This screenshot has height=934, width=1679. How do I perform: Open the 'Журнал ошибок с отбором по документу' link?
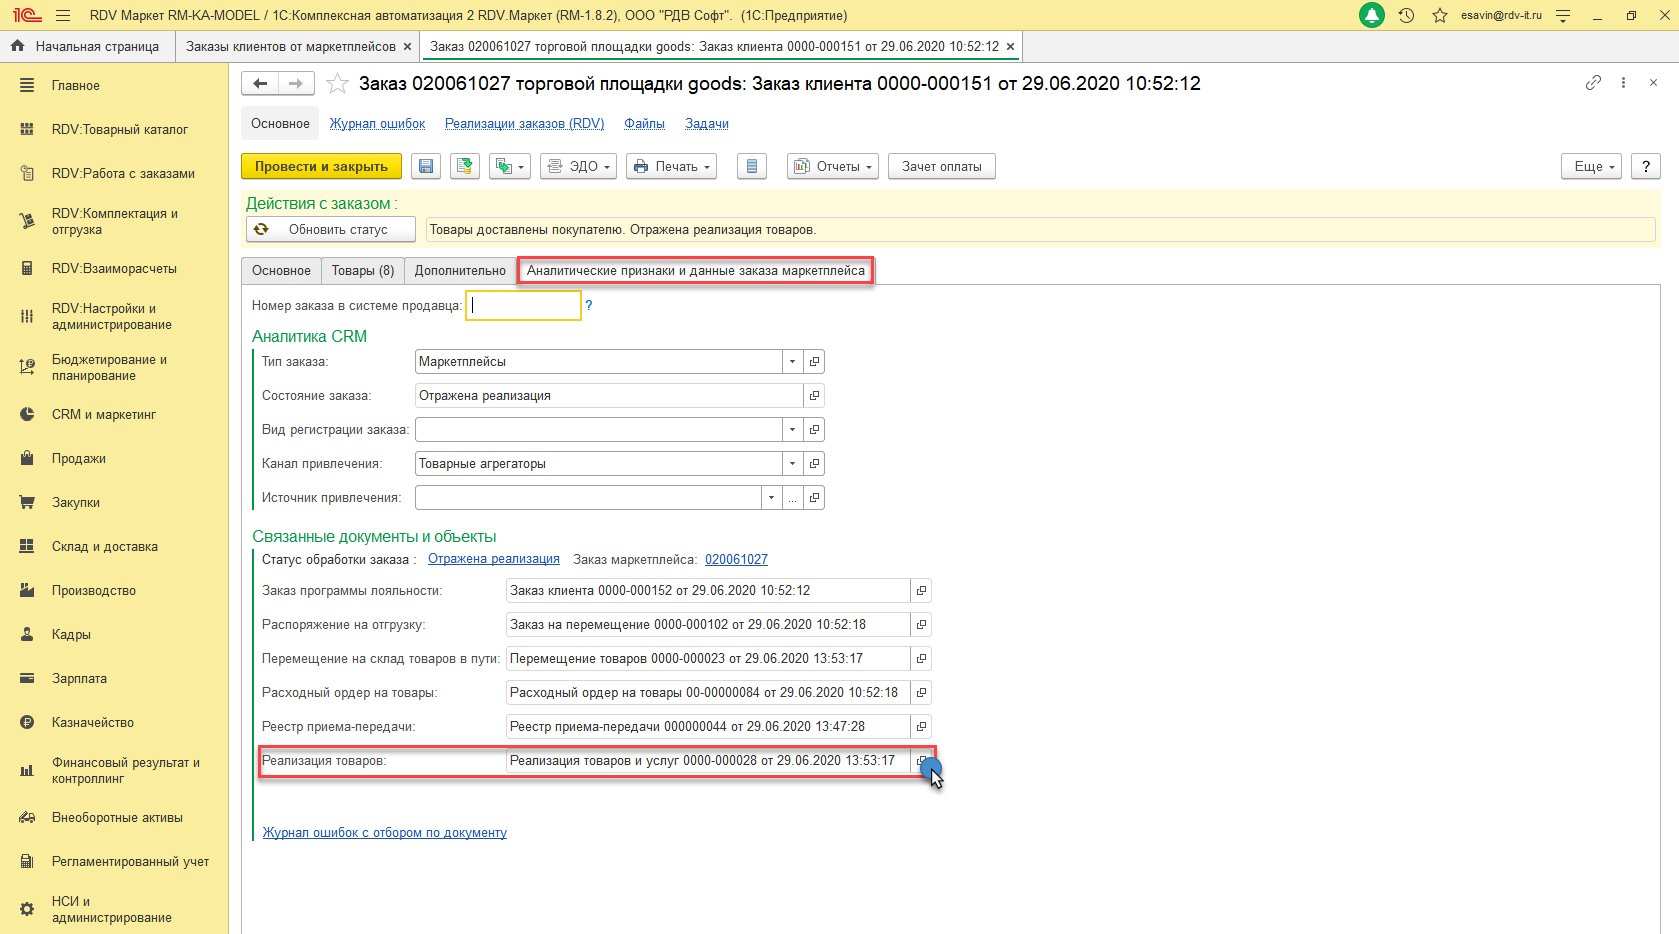384,833
